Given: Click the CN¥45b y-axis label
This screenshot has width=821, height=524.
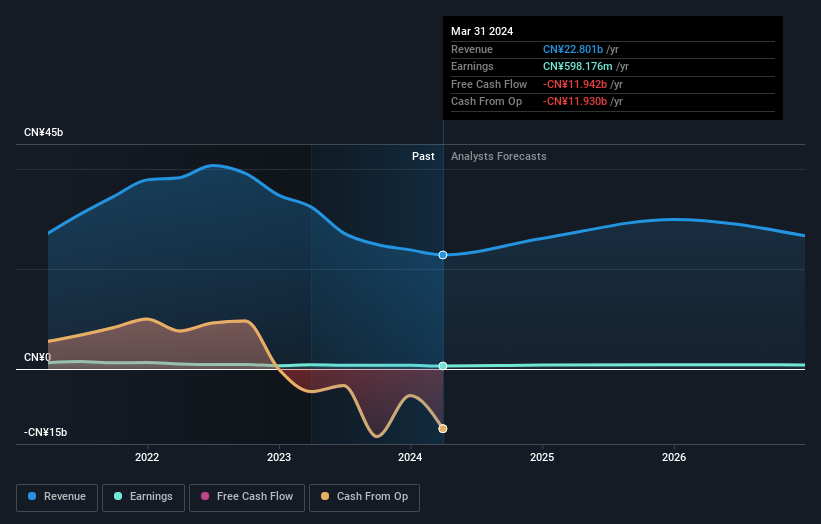Looking at the screenshot, I should 43,132.
